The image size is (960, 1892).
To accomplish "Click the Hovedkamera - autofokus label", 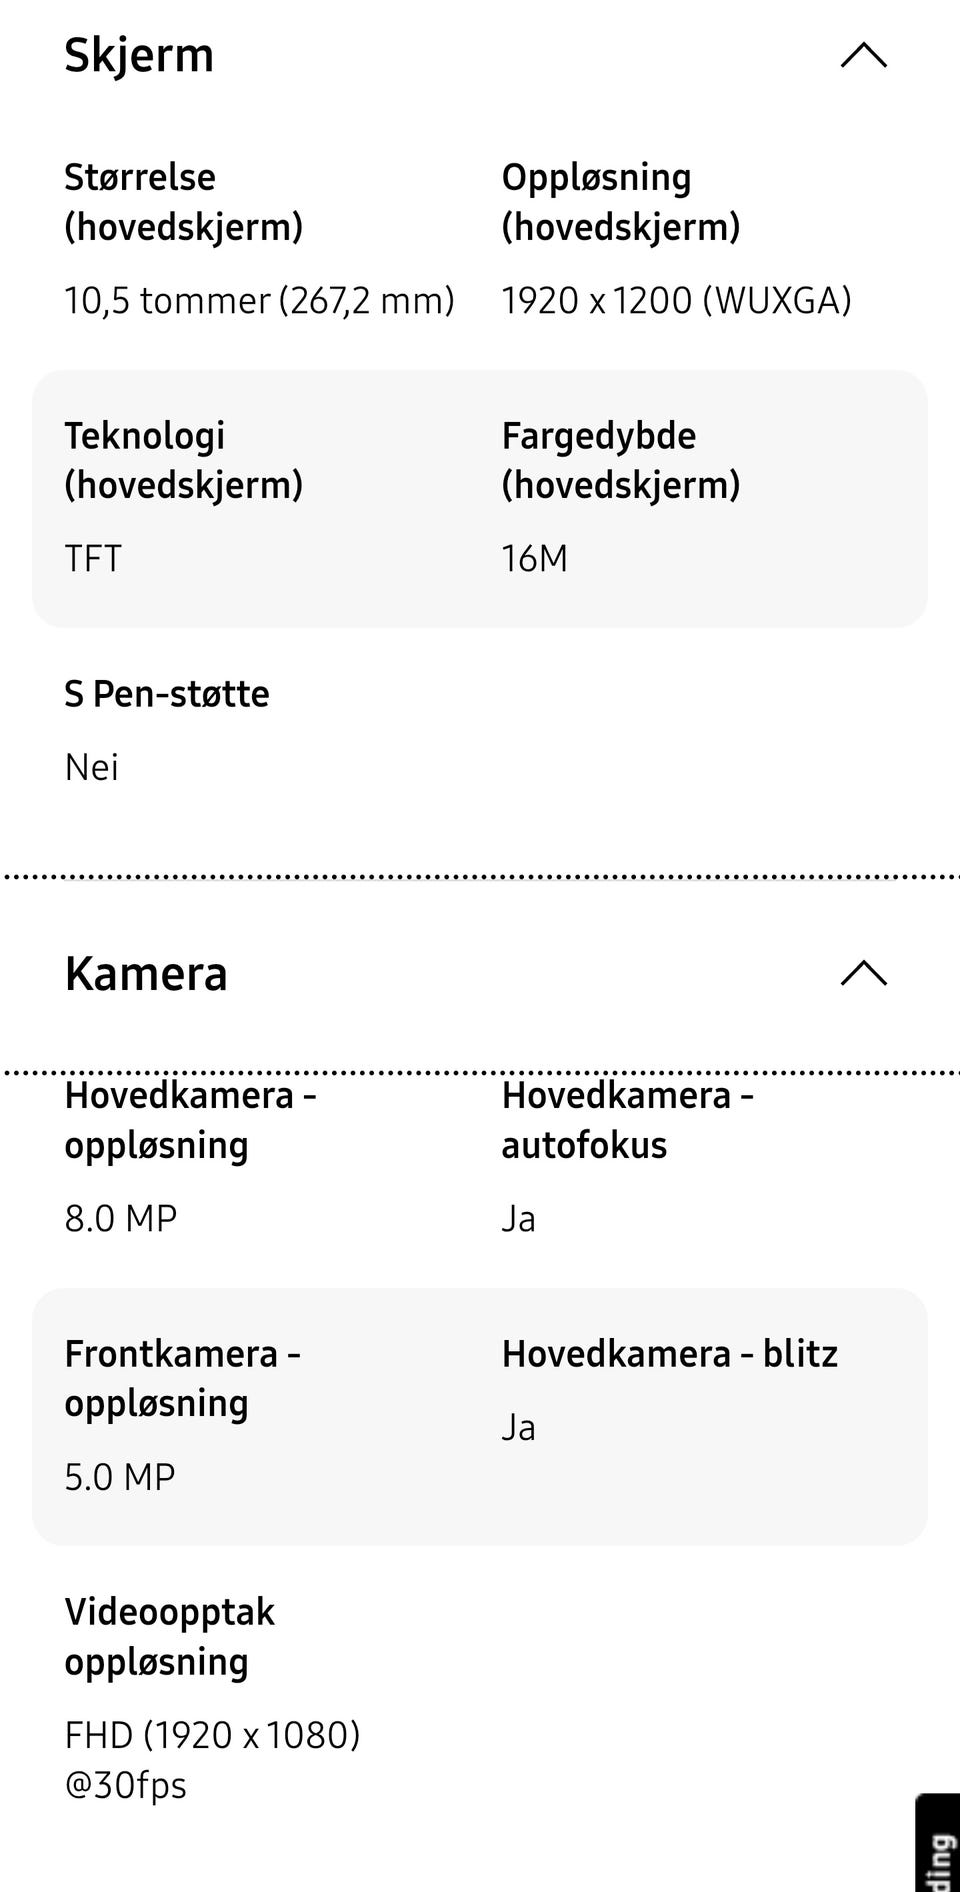I will pos(627,1120).
